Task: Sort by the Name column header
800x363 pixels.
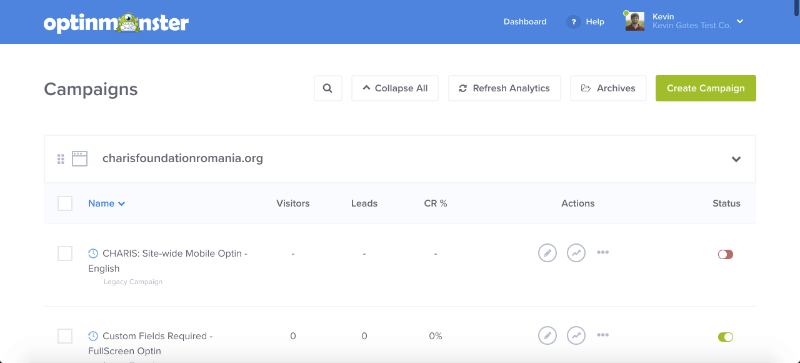Action: 107,203
